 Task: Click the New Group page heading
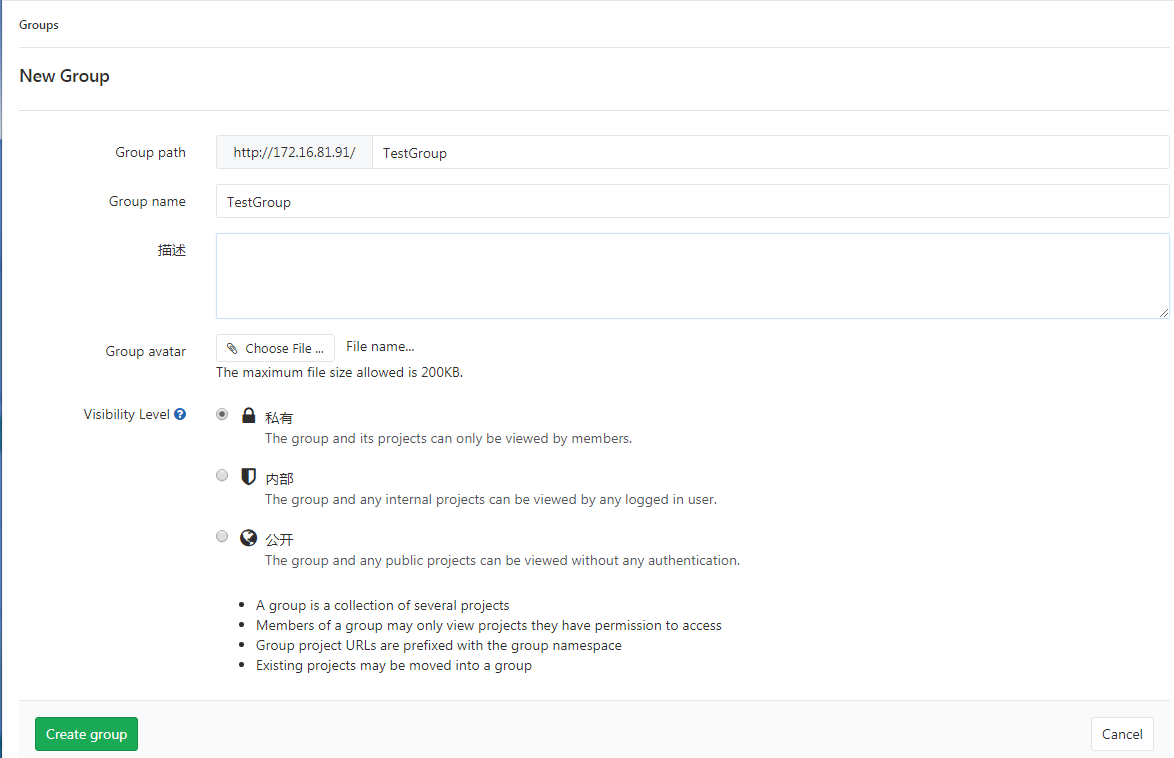64,76
